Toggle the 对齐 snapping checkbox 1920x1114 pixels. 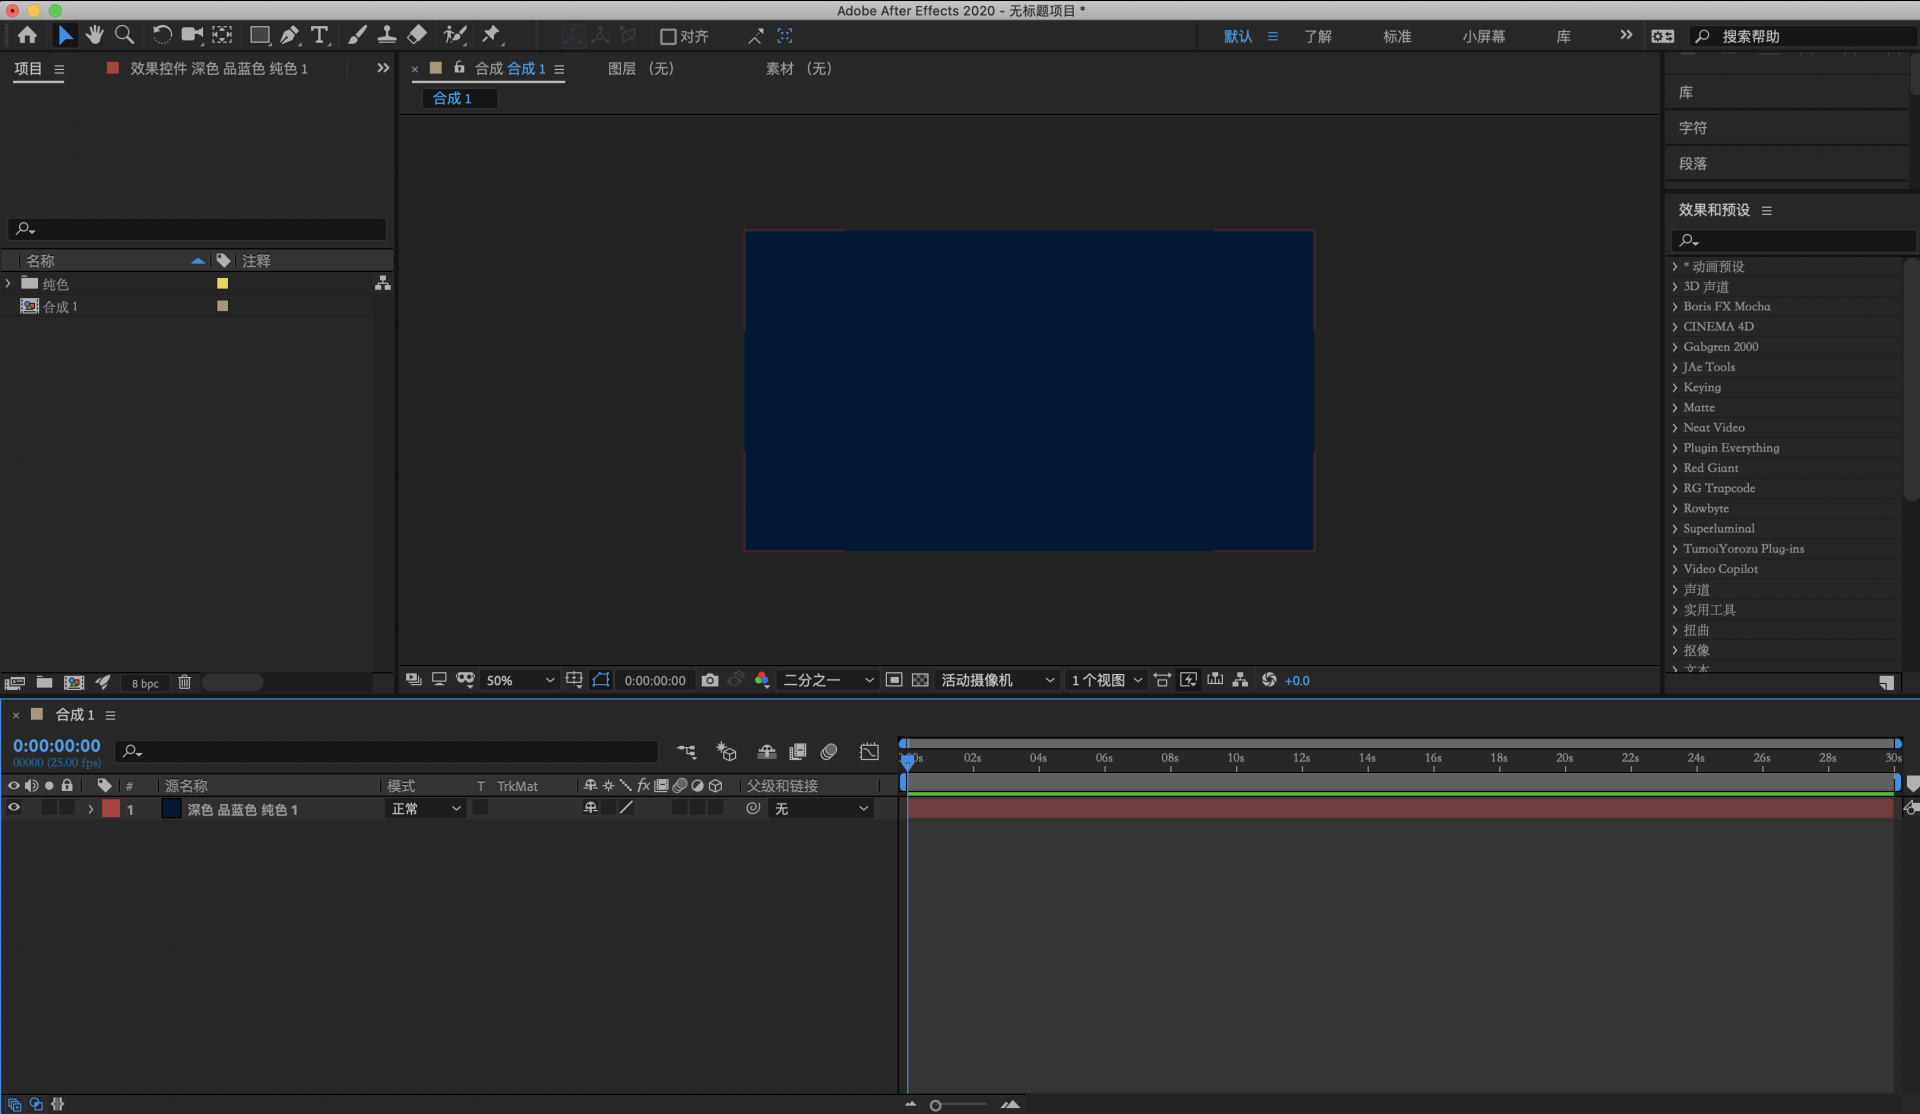coord(668,37)
